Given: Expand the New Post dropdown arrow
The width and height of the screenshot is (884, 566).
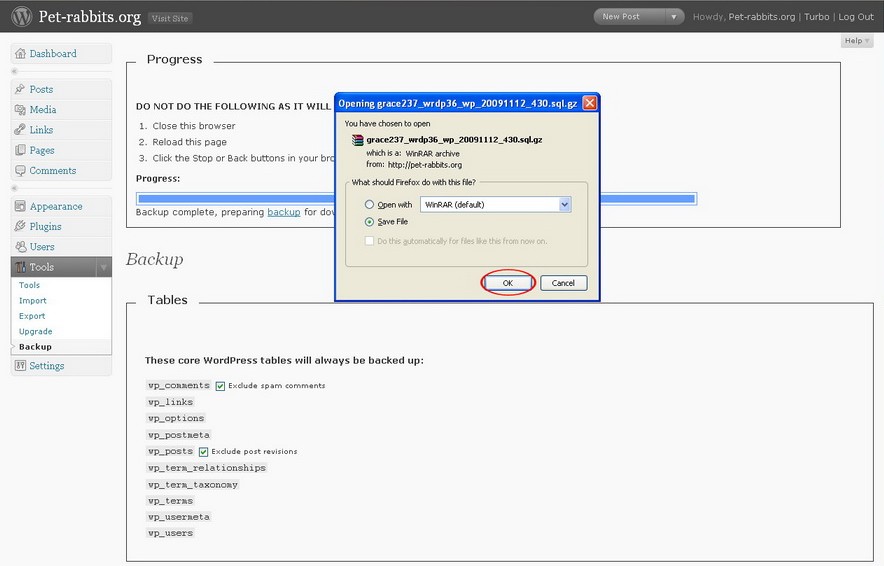Looking at the screenshot, I should tap(673, 17).
